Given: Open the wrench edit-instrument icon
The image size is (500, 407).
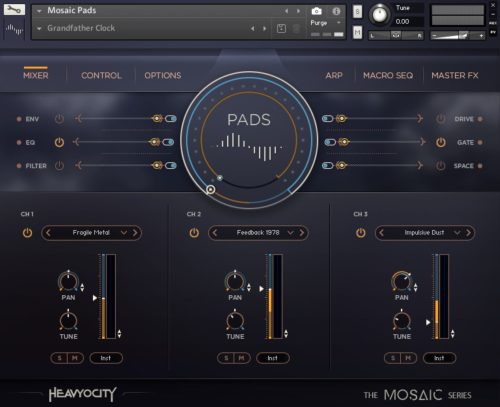Looking at the screenshot, I should (14, 10).
